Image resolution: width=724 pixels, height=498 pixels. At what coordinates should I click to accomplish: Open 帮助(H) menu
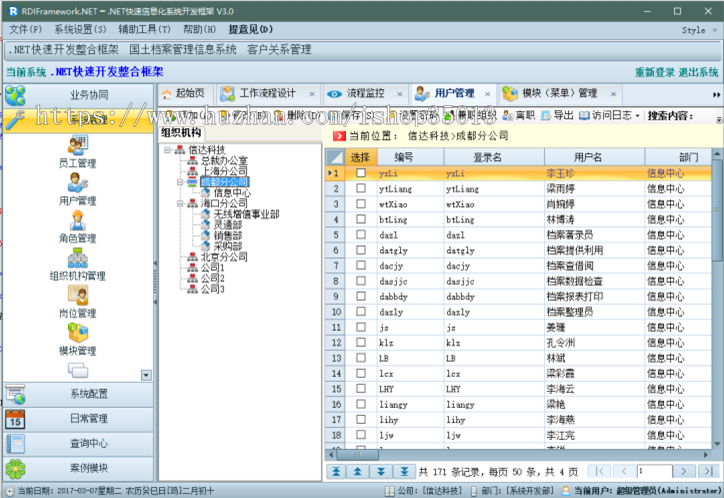(x=199, y=30)
